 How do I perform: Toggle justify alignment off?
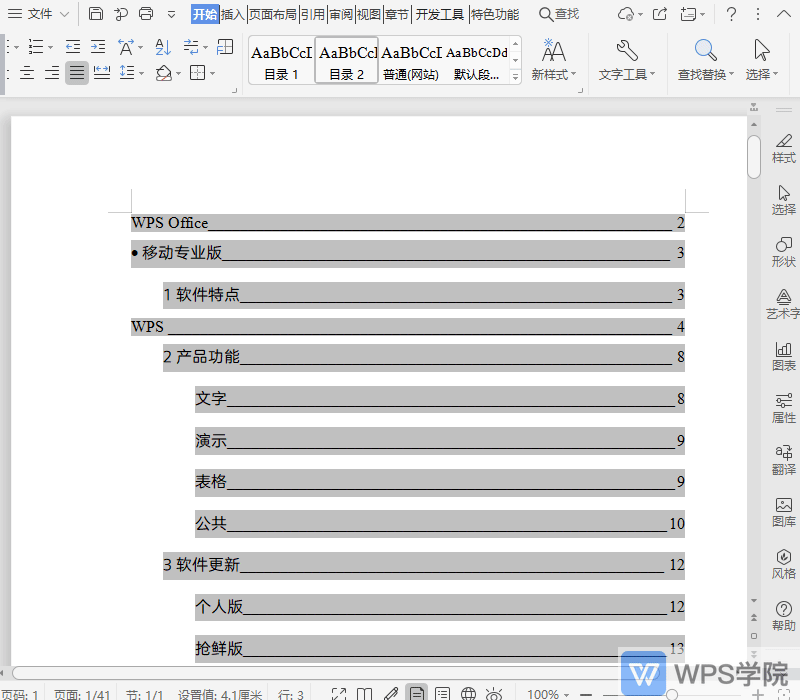(x=76, y=72)
